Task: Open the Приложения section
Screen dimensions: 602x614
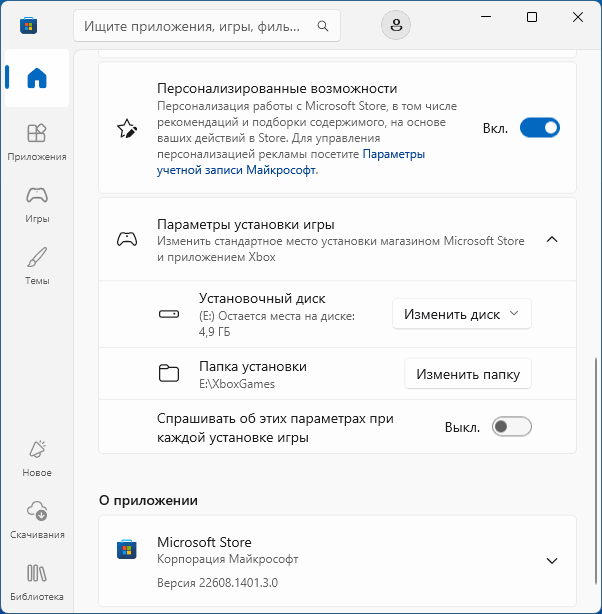Action: click(37, 143)
